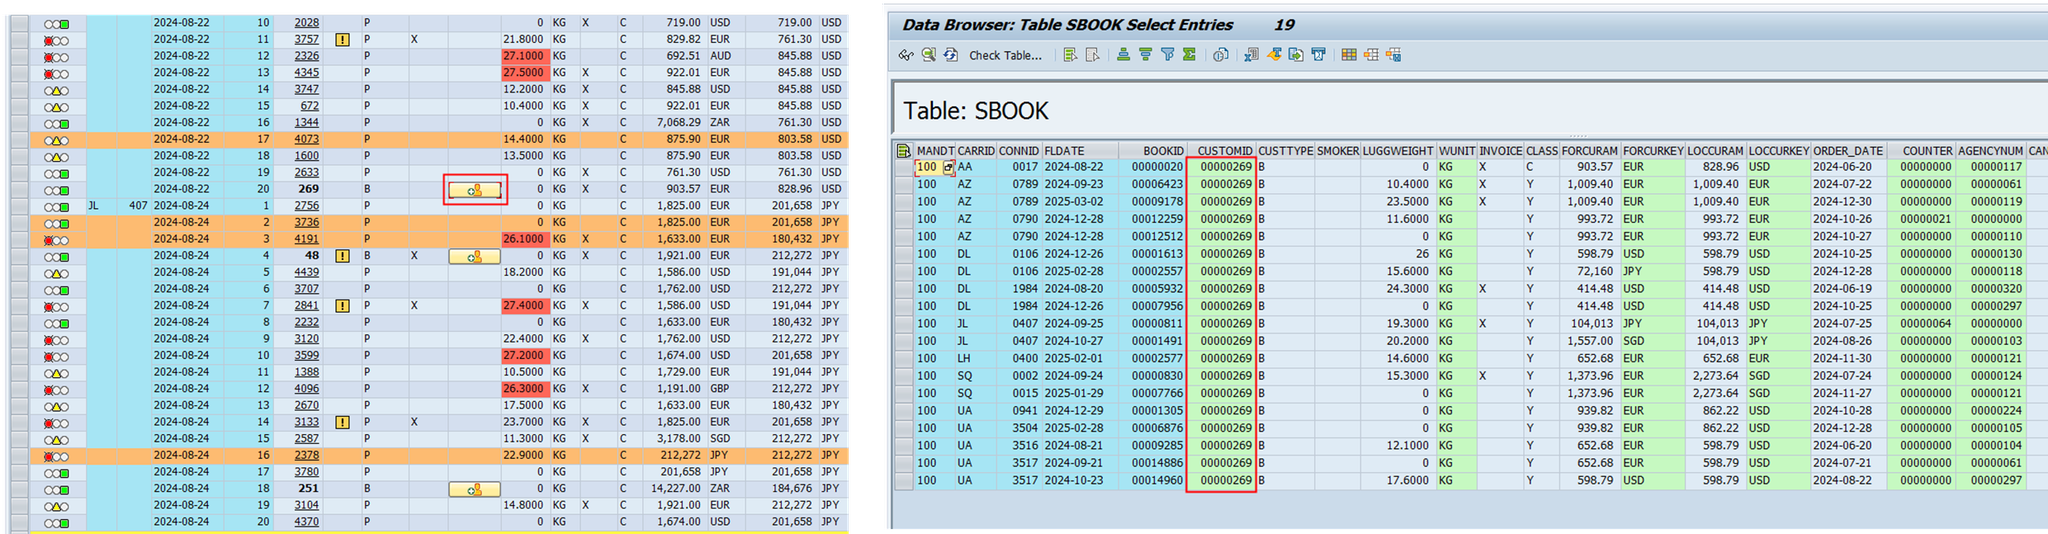This screenshot has width=2048, height=534.
Task: Open customer link 4370
Action: pos(307,522)
